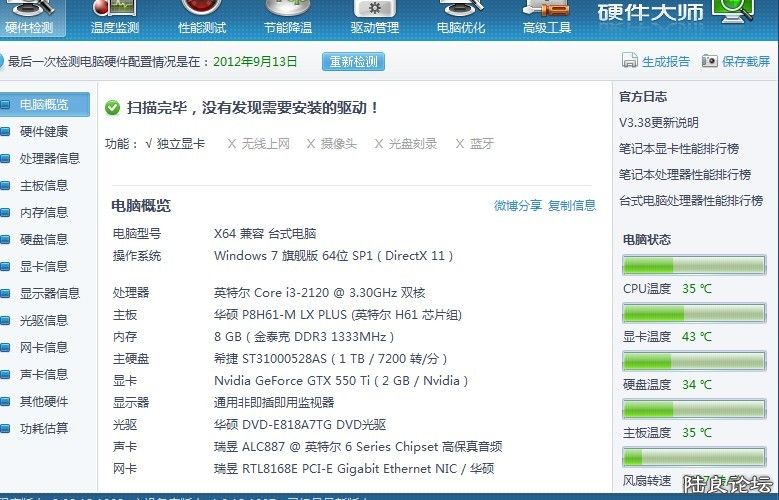Image resolution: width=779 pixels, height=500 pixels.
Task: Click the 重新检测 re-detect button
Action: 353,62
